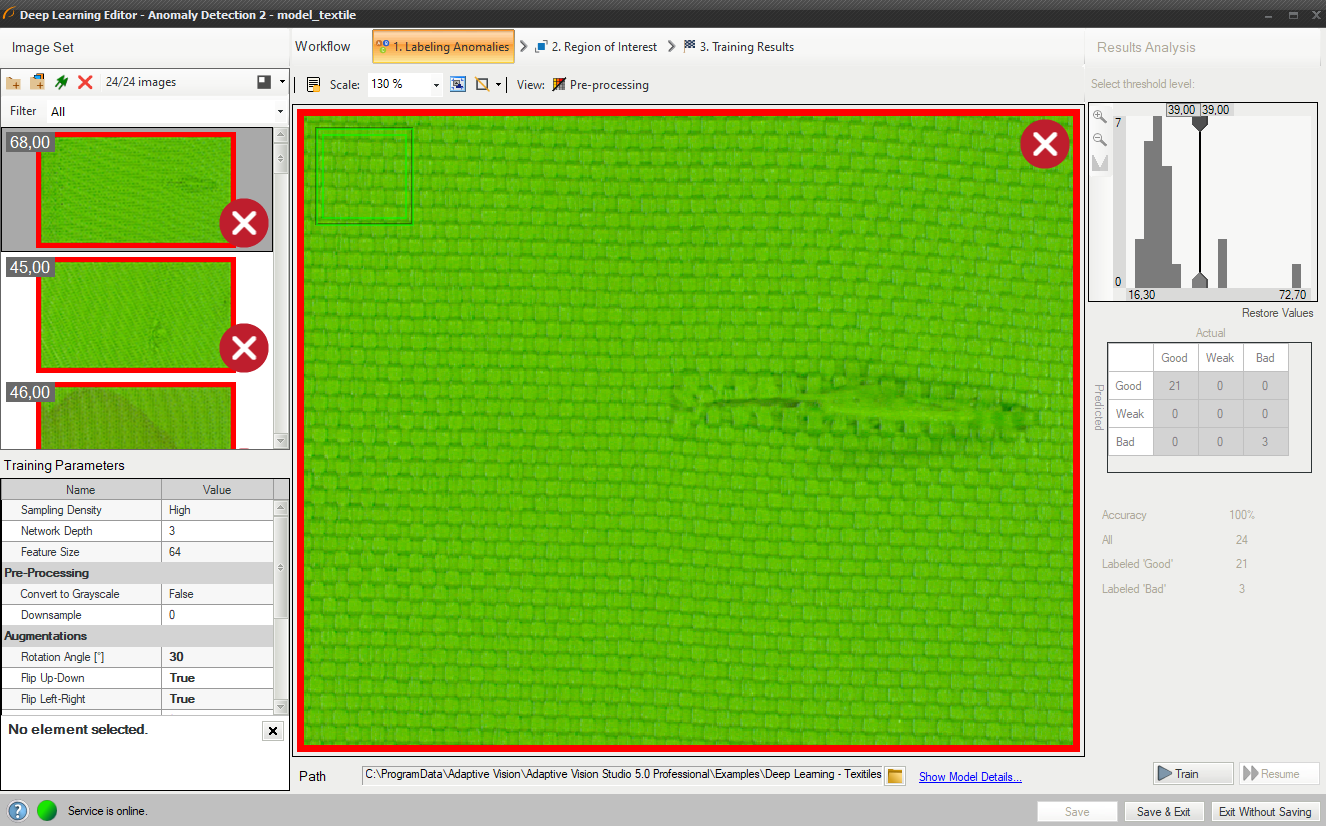Click the Help question mark icon

(x=18, y=811)
